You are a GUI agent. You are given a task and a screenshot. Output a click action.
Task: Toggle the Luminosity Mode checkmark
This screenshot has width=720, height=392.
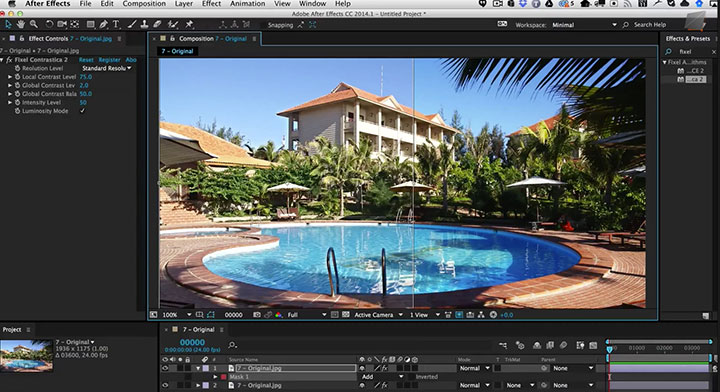click(83, 111)
